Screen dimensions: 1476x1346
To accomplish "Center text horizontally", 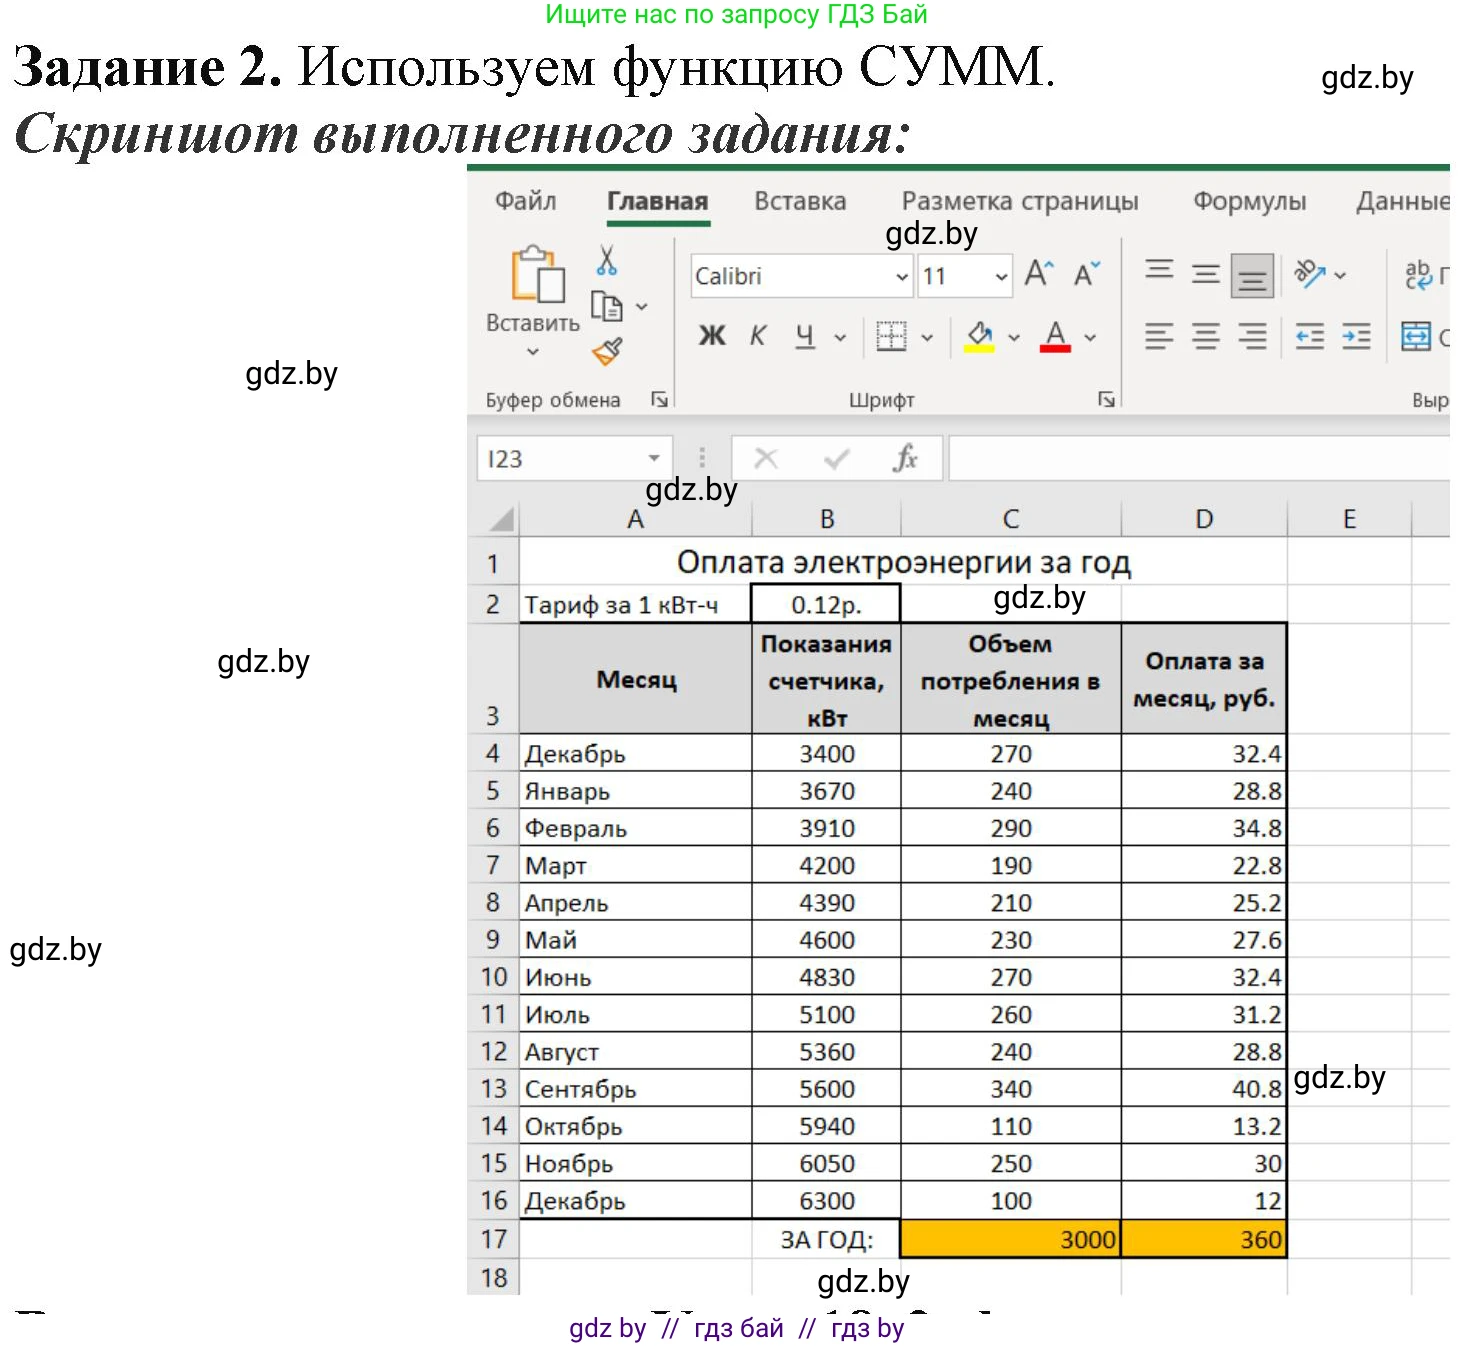I will click(x=1206, y=337).
